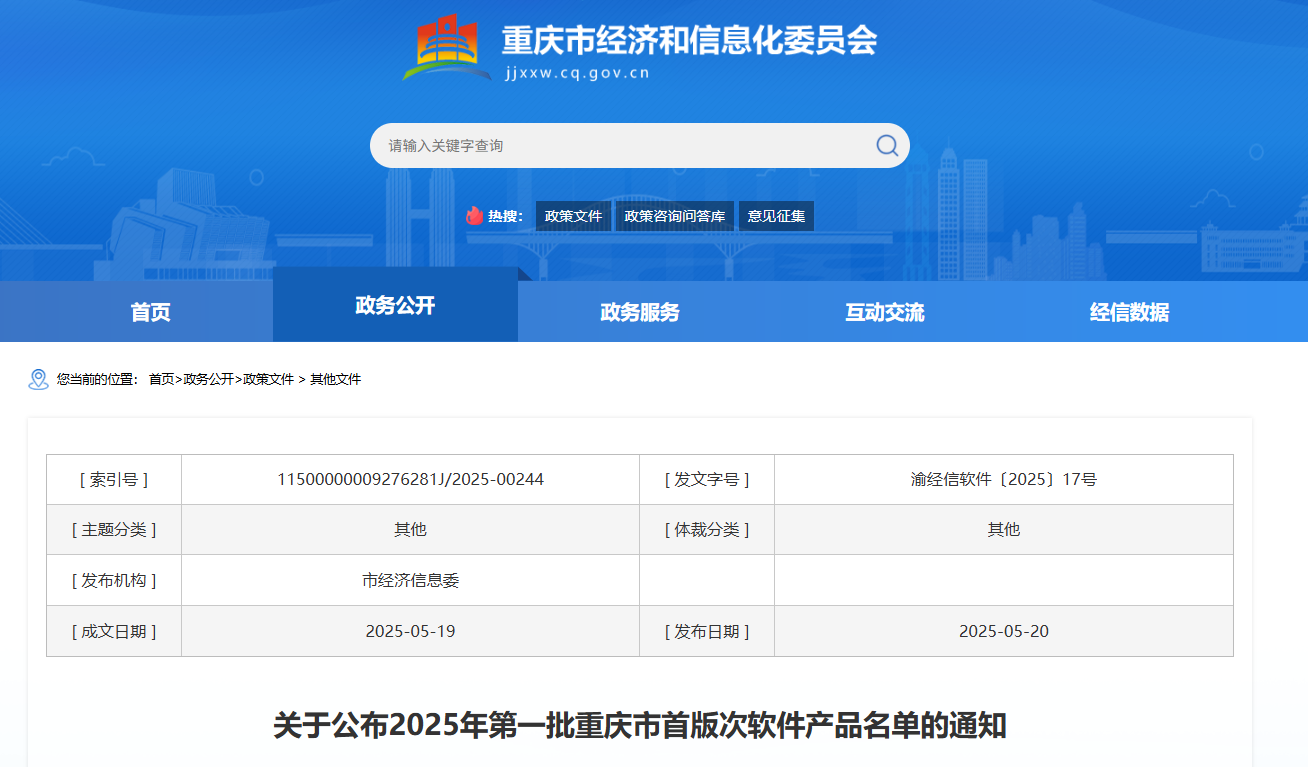Click 其他文件 in the breadcrumb path
Viewport: 1308px width, 767px height.
(335, 380)
